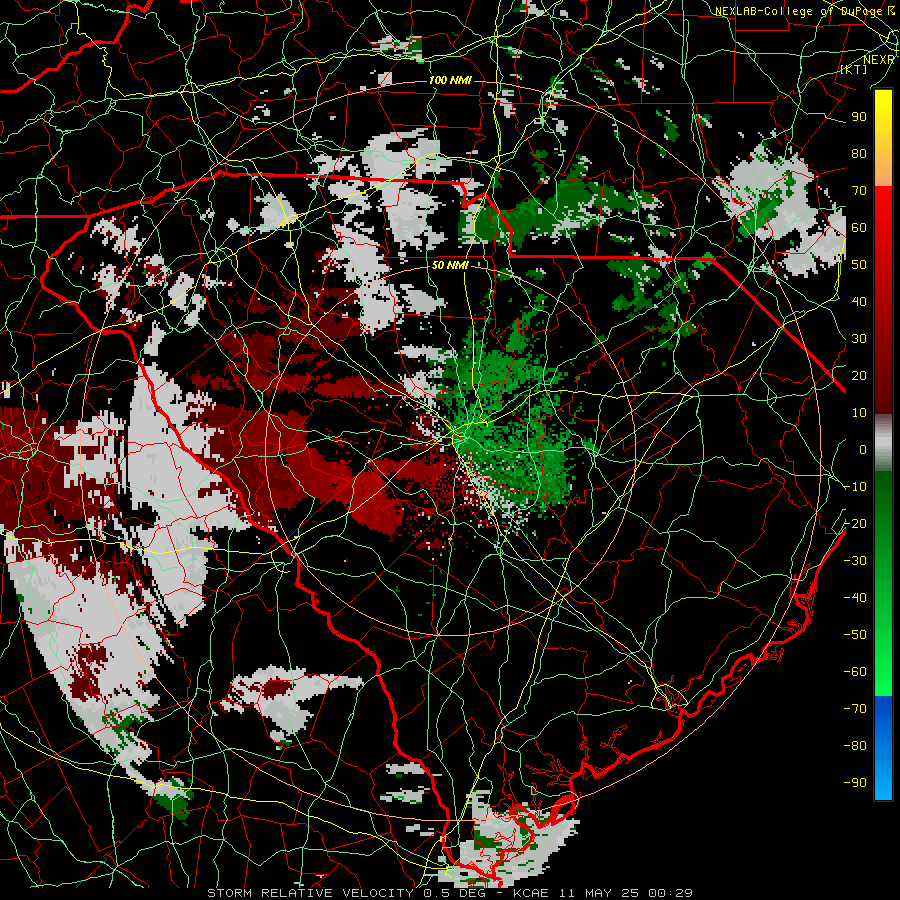Click the NEXR label above the color scale

(879, 60)
